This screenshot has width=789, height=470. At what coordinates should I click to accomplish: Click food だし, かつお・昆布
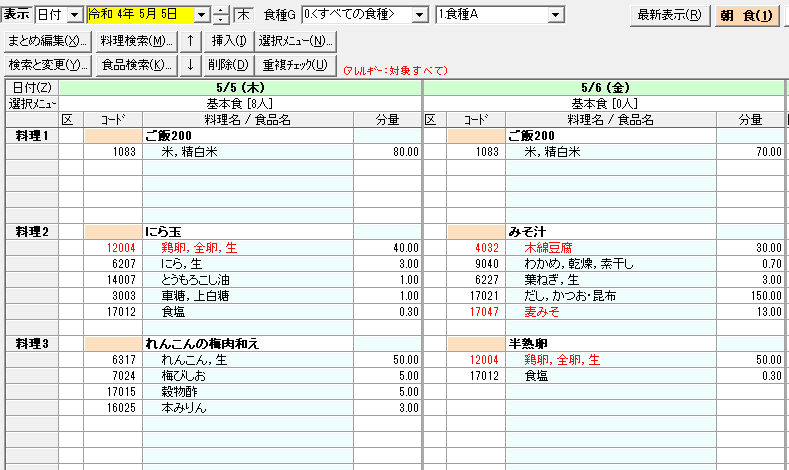coord(570,296)
